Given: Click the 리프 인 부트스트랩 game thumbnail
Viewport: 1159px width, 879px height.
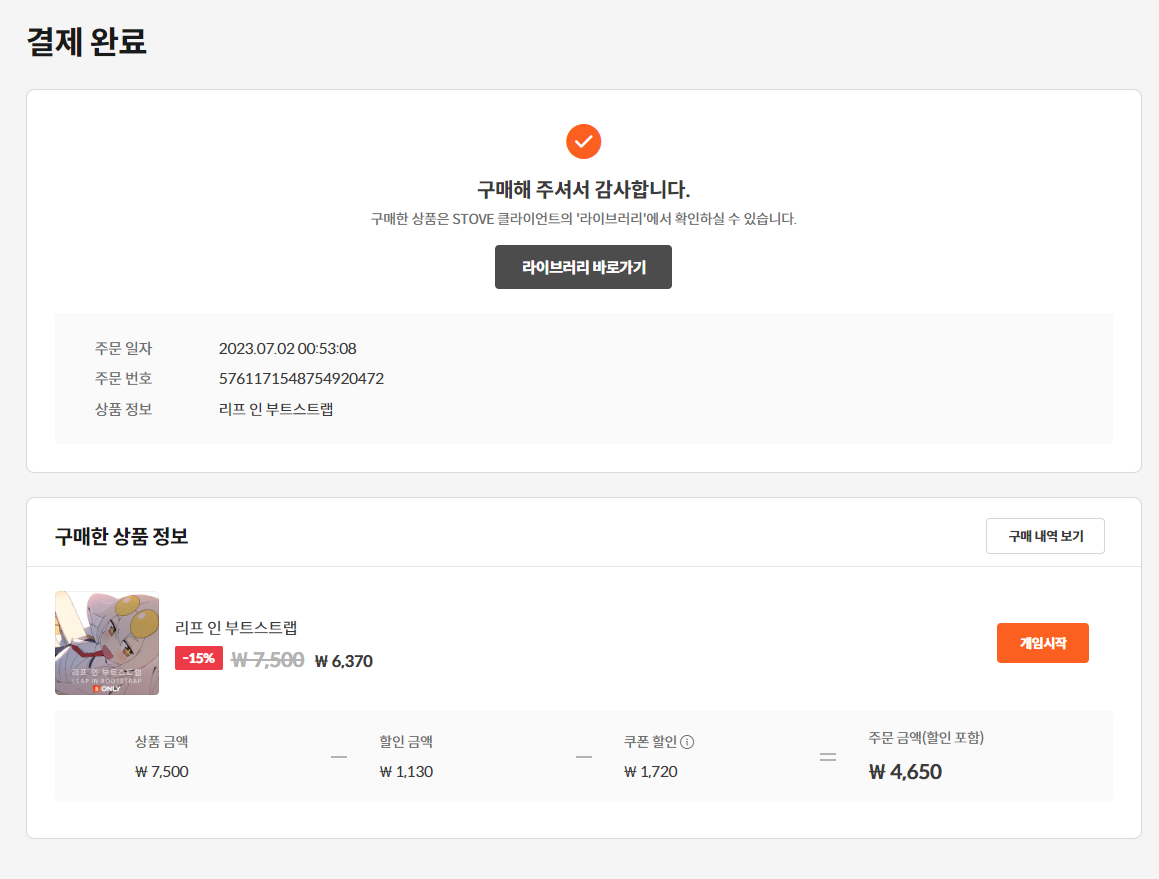Looking at the screenshot, I should pyautogui.click(x=107, y=643).
